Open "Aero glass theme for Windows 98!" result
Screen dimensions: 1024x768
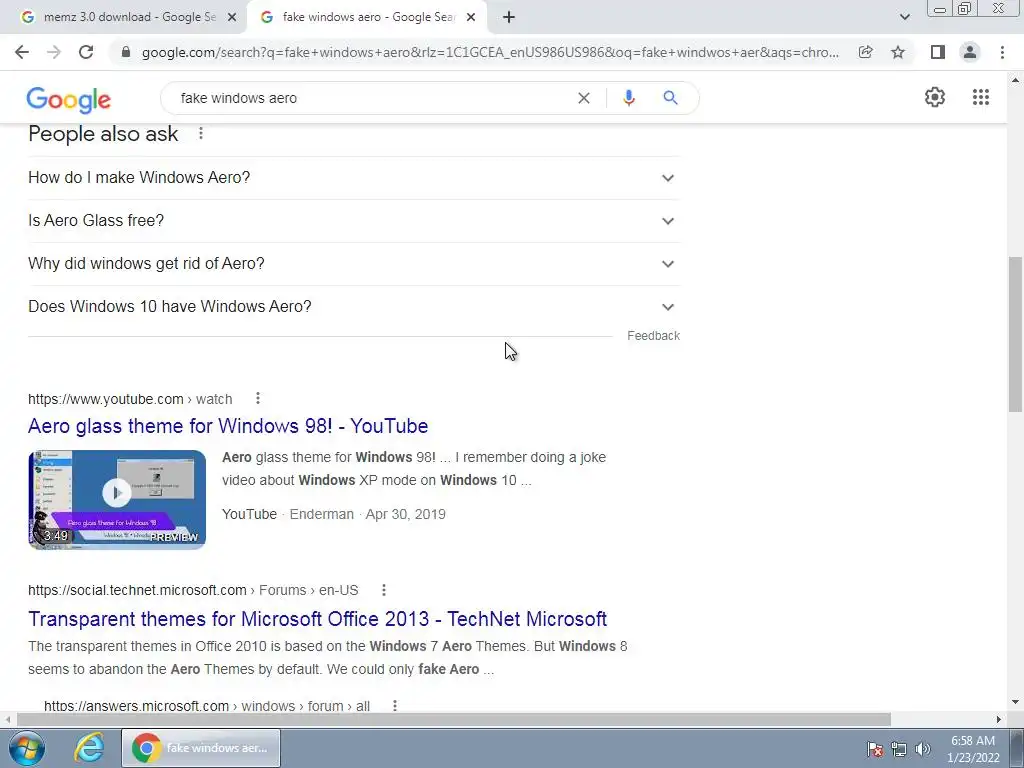[228, 426]
